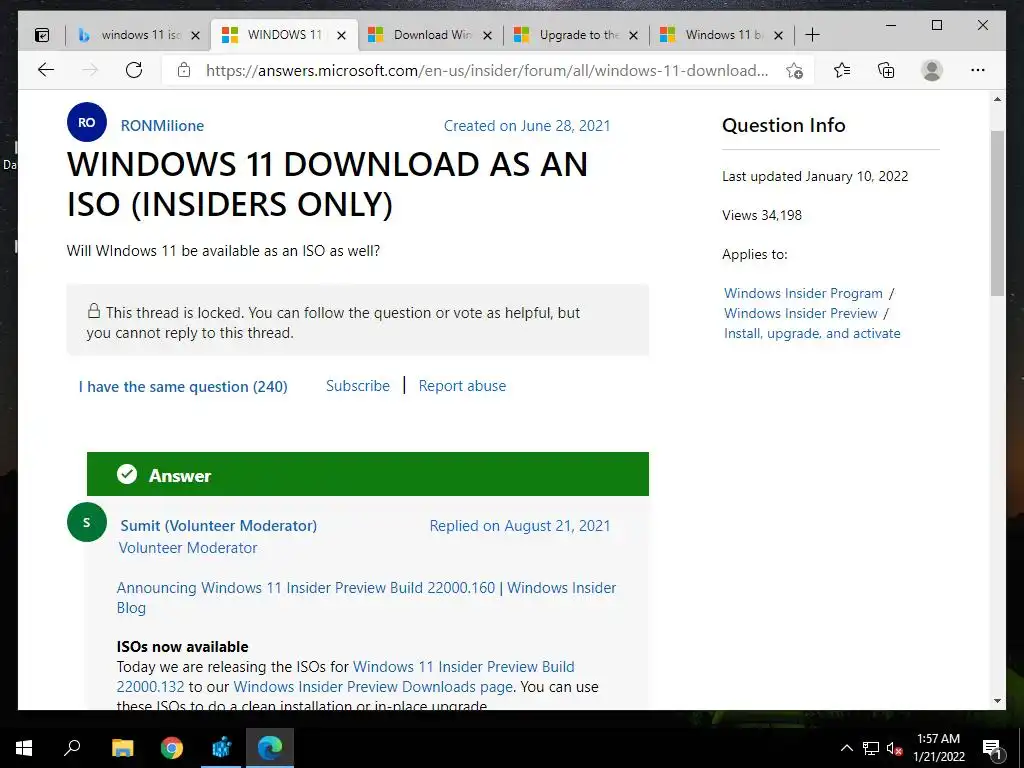Click the green S moderator avatar
1024x768 pixels.
click(x=87, y=522)
